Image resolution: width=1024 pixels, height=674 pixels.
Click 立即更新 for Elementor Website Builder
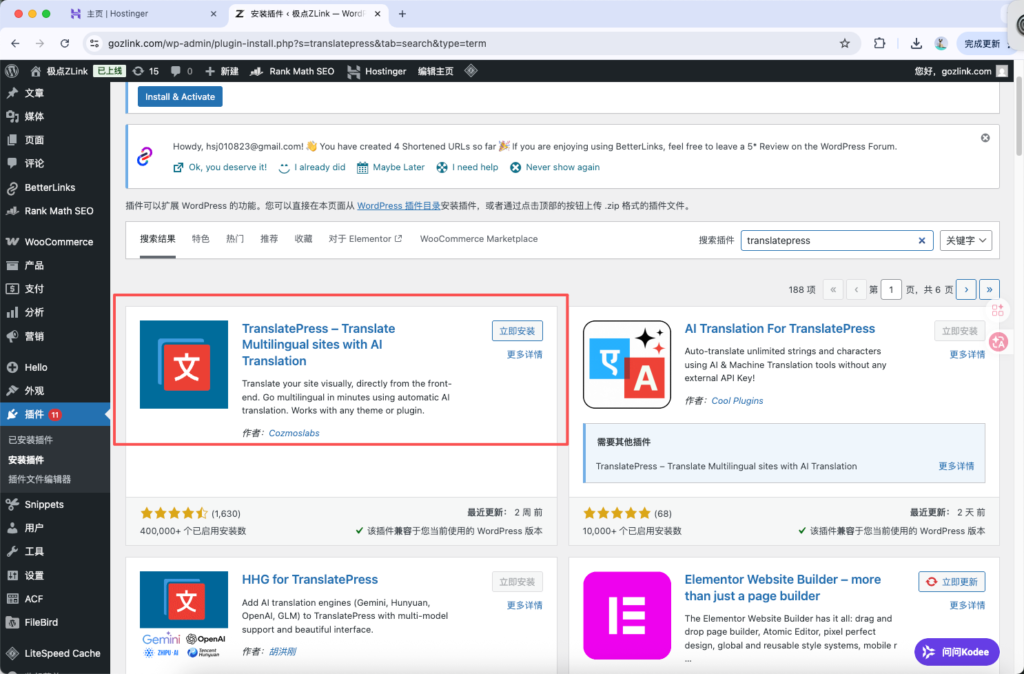point(952,582)
